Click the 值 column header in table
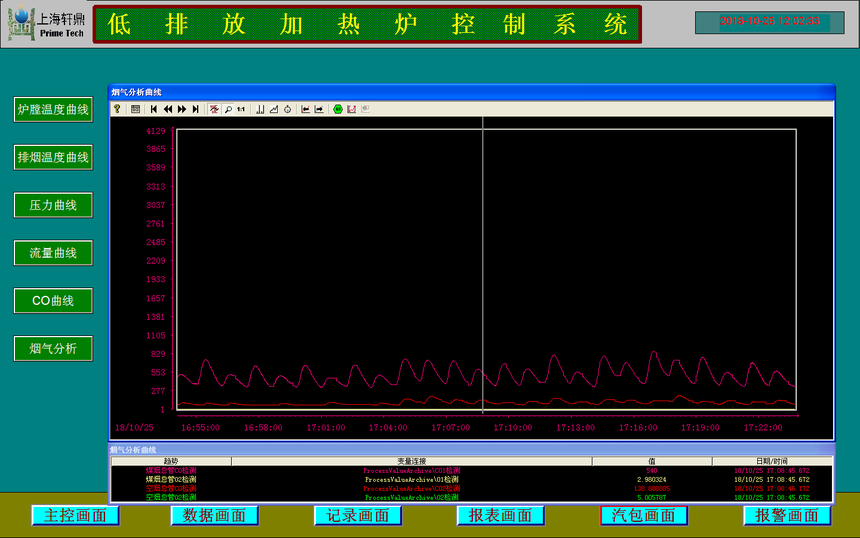860x538 pixels. point(651,461)
